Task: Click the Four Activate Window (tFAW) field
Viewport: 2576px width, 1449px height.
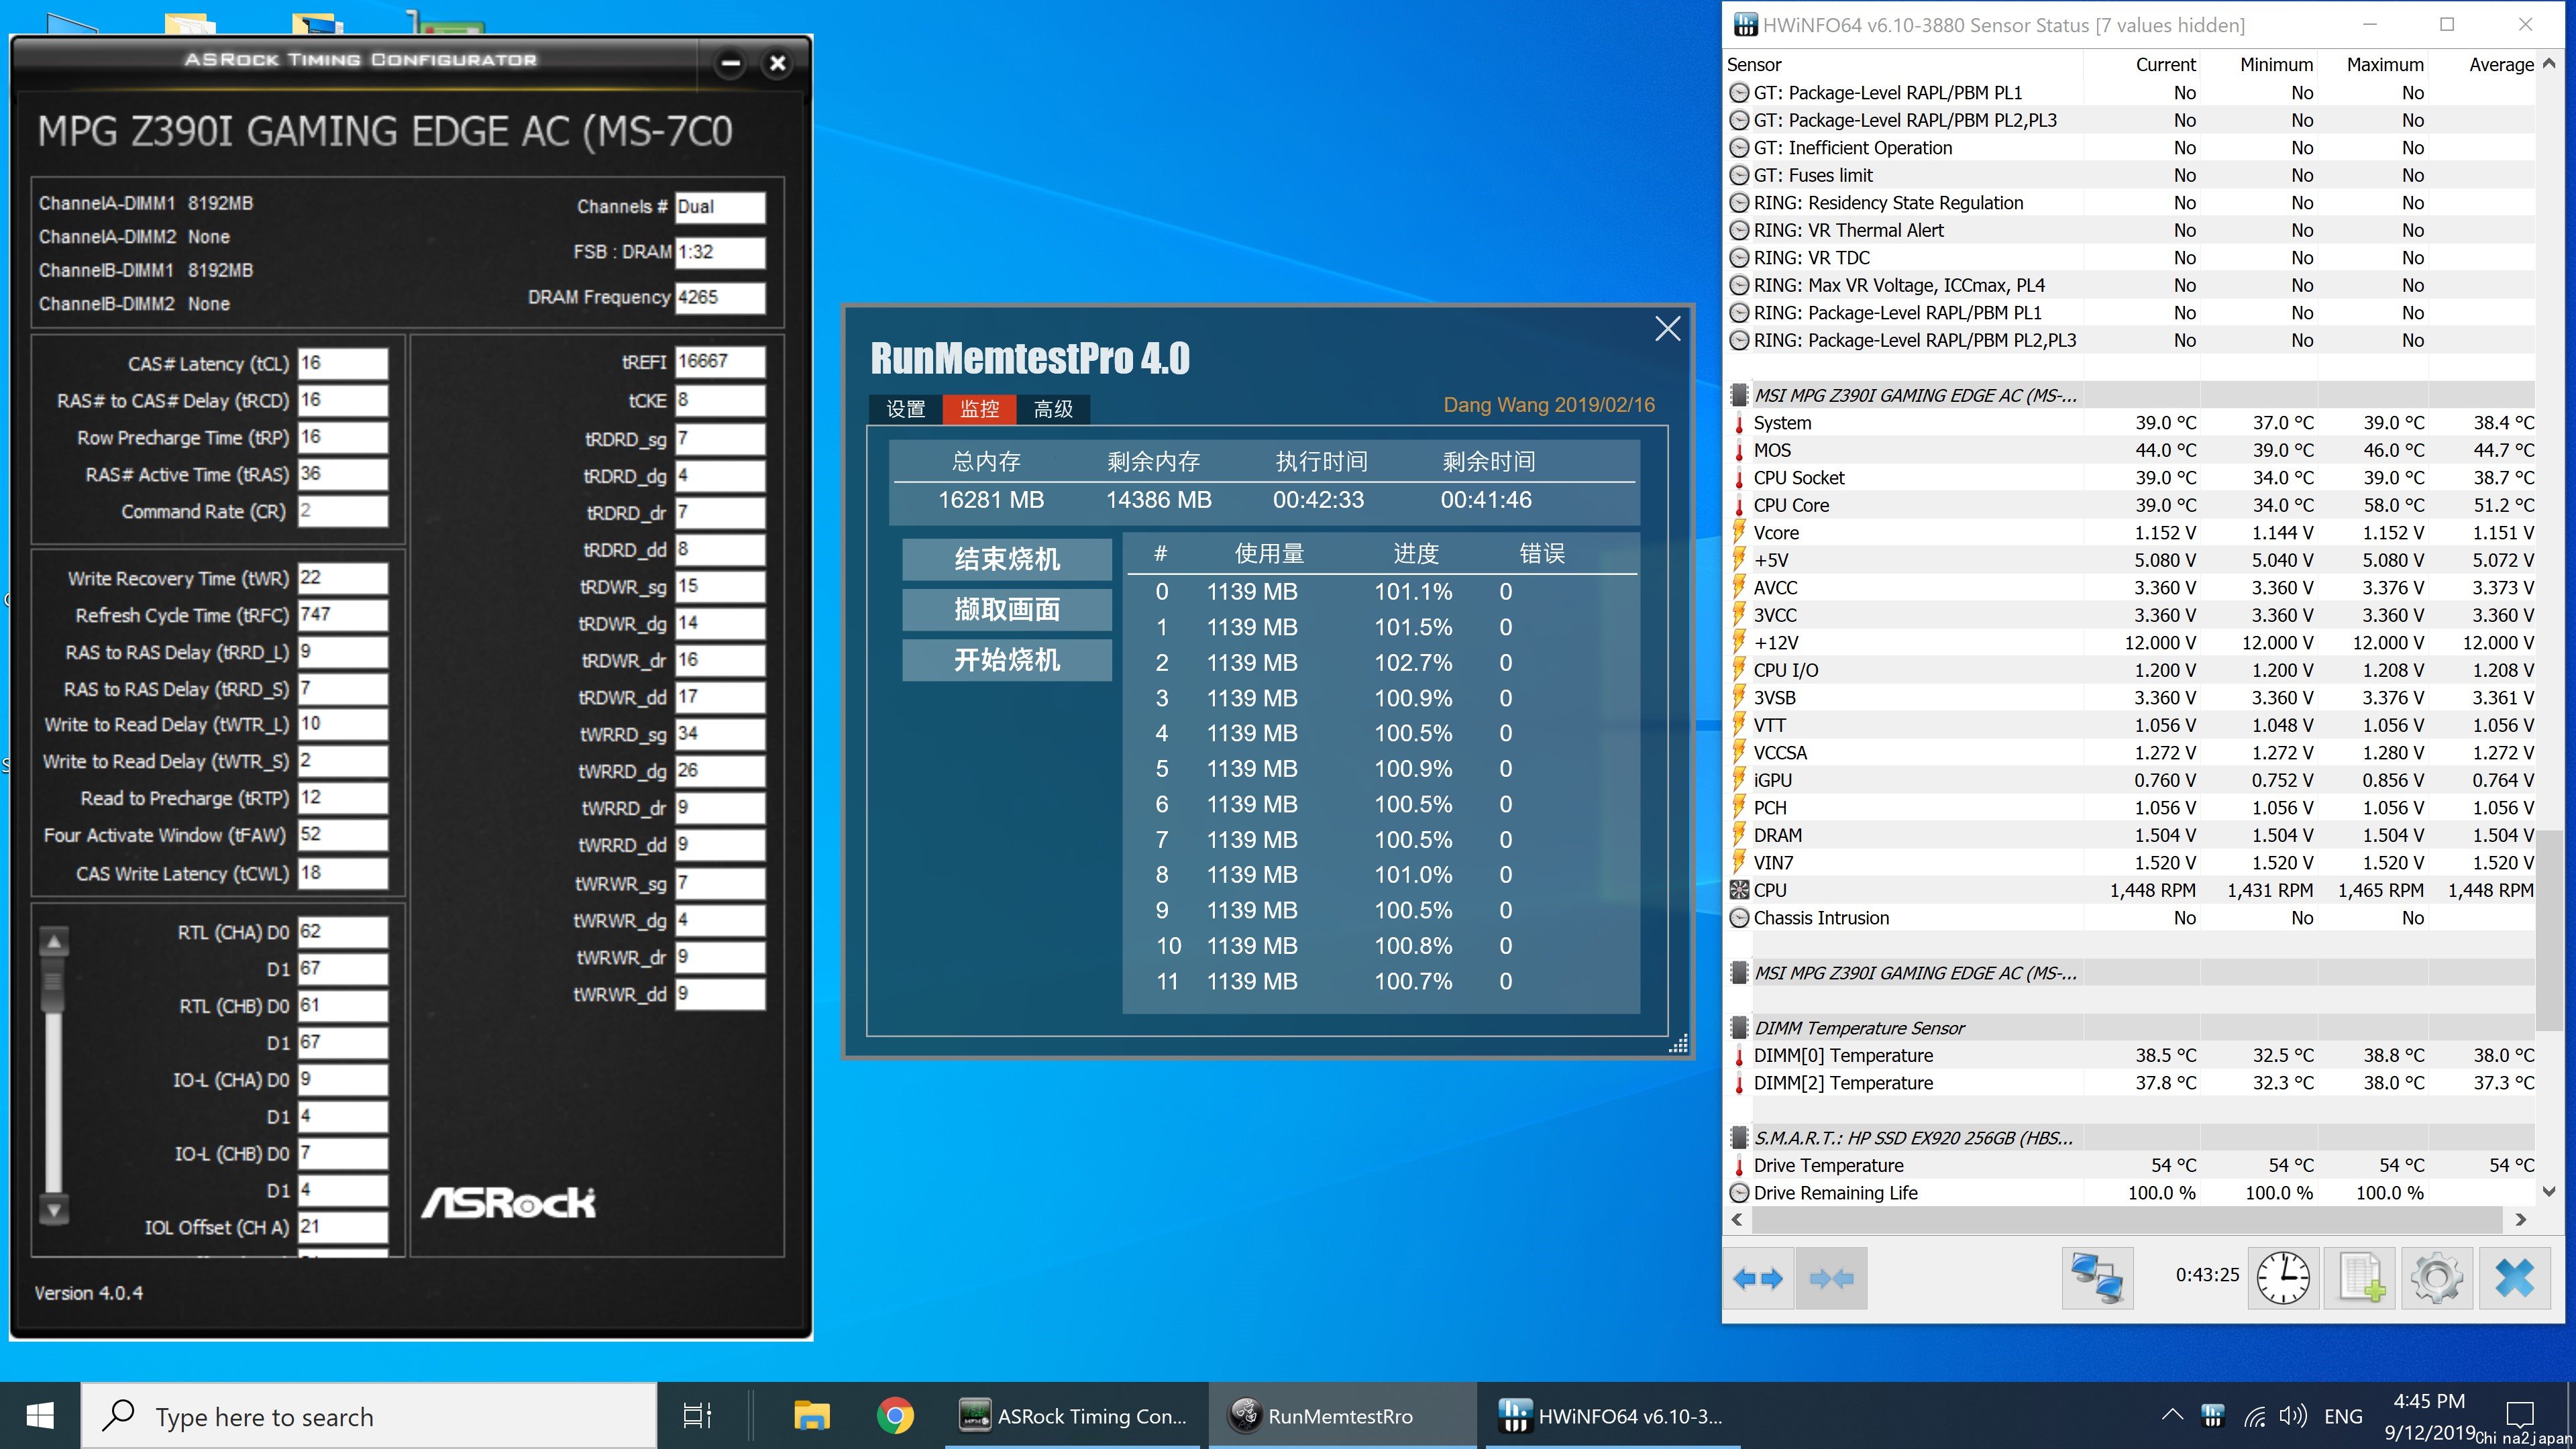Action: pos(343,835)
